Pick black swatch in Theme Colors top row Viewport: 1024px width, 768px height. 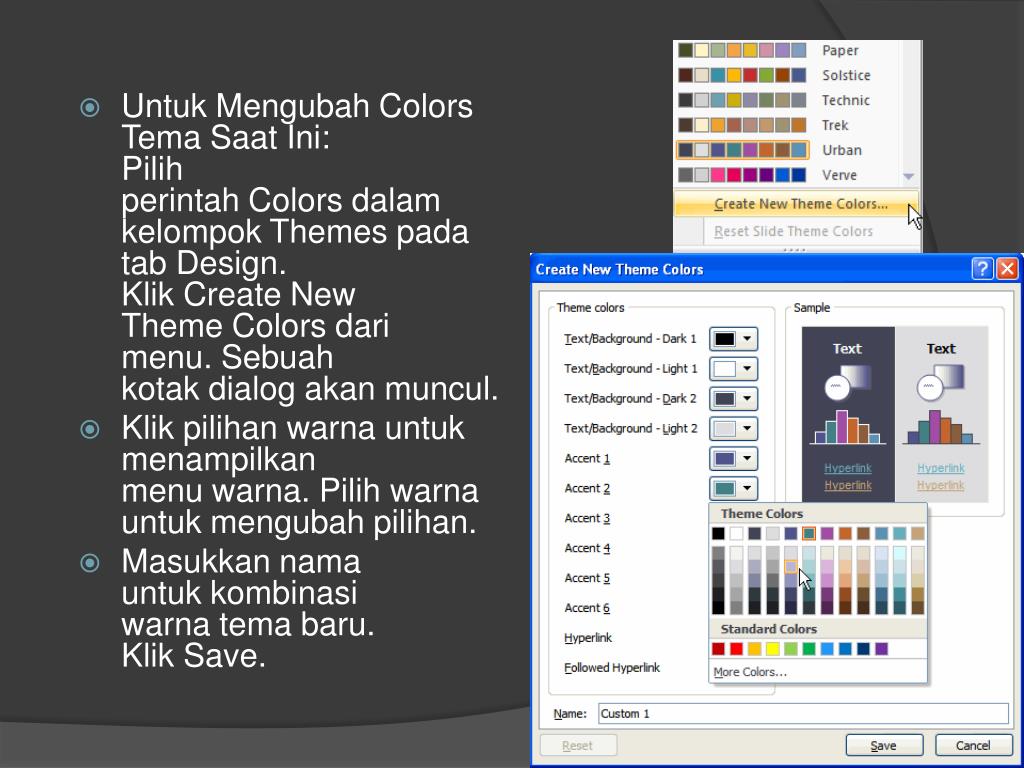pyautogui.click(x=718, y=534)
